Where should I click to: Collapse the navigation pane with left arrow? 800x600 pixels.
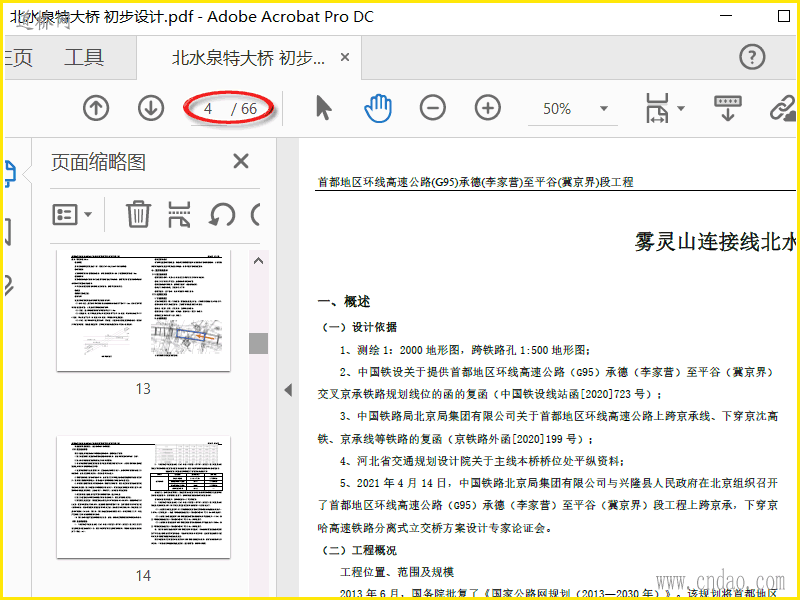[288, 390]
